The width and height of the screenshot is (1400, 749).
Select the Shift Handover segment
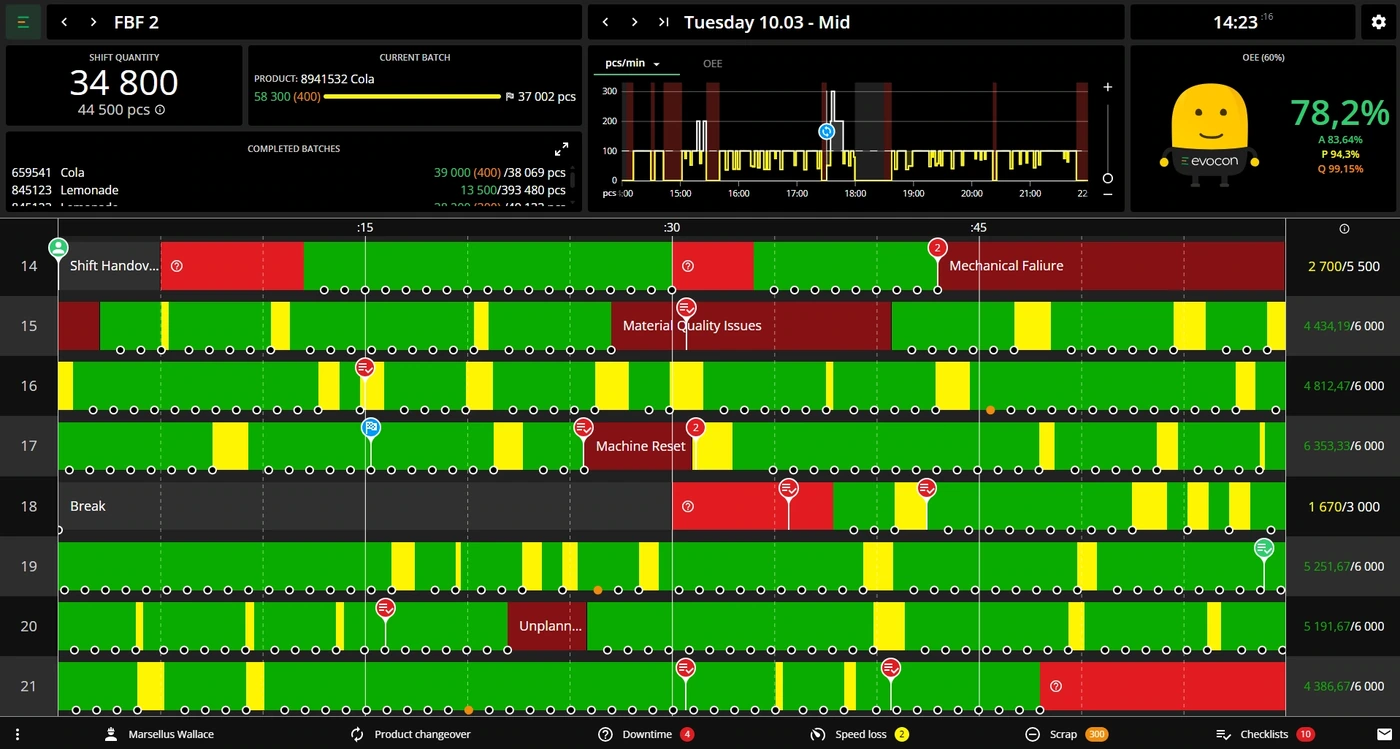109,266
